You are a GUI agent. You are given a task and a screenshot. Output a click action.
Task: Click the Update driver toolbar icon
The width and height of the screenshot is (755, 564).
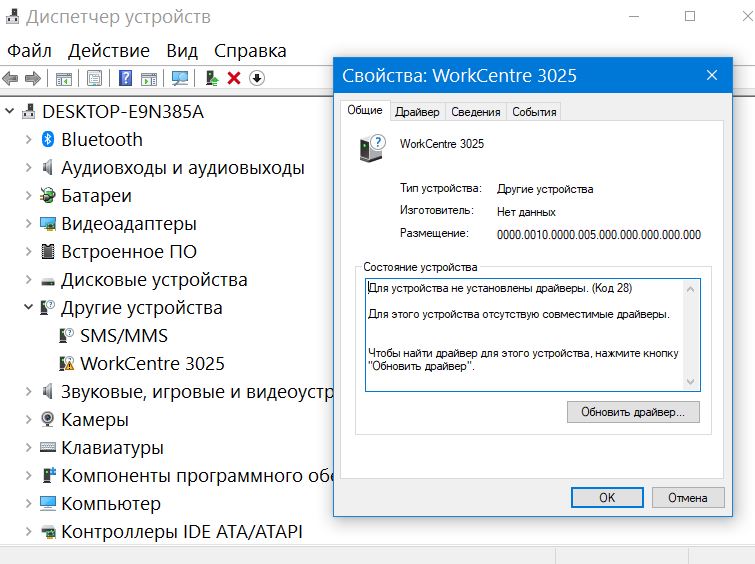pos(211,78)
